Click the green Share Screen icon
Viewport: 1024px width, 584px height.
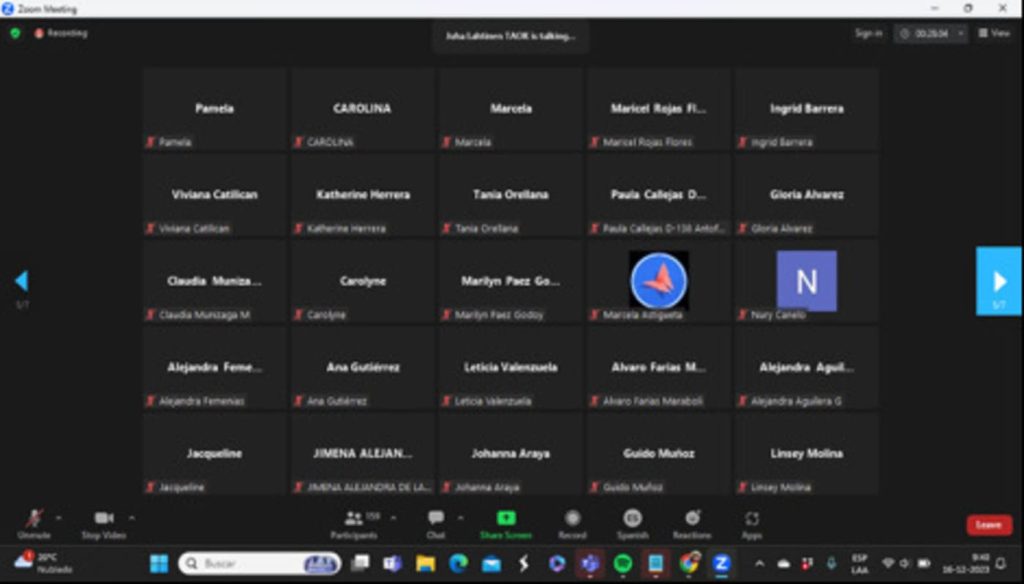506,519
